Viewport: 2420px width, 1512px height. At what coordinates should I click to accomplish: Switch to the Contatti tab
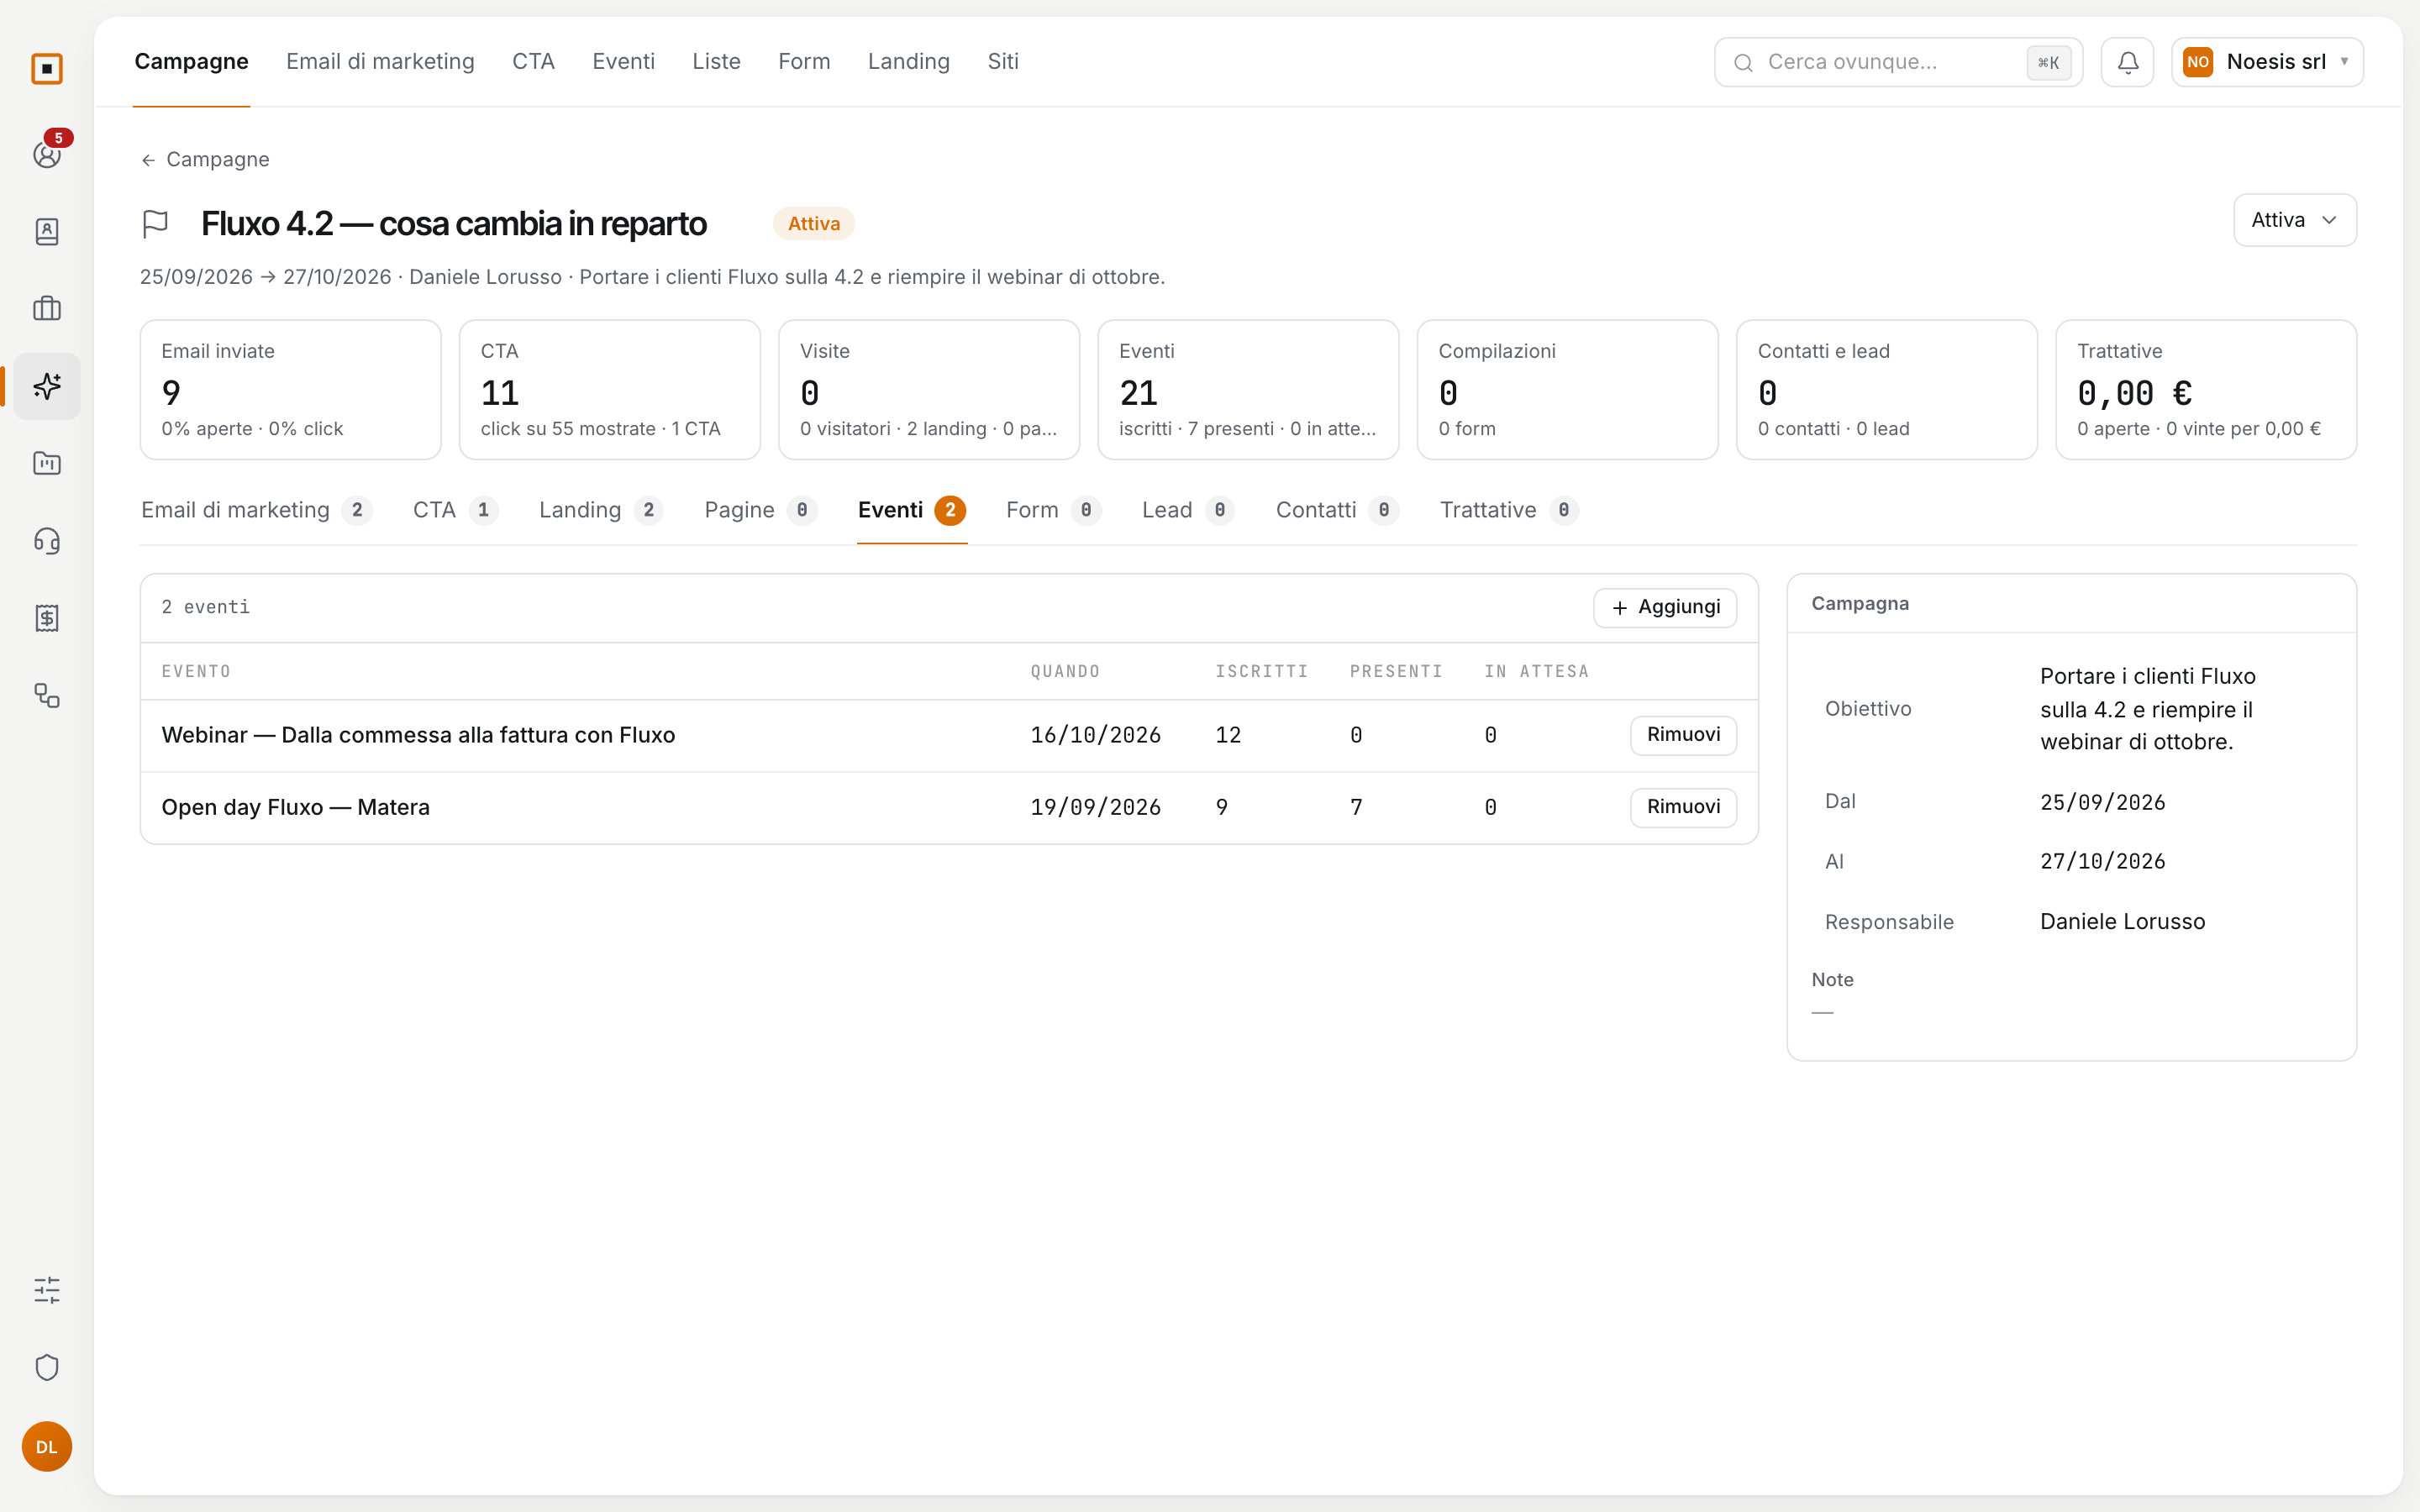pyautogui.click(x=1337, y=510)
